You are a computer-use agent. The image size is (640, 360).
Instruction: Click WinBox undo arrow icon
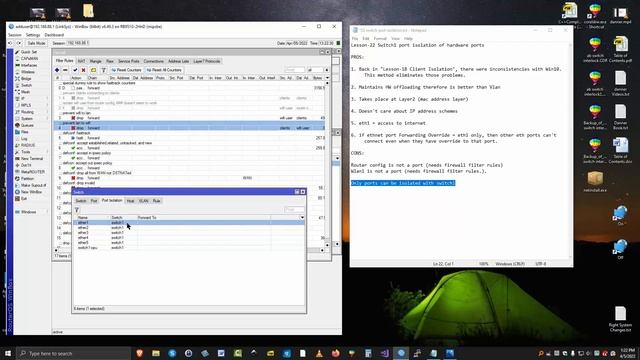[x=10, y=43]
